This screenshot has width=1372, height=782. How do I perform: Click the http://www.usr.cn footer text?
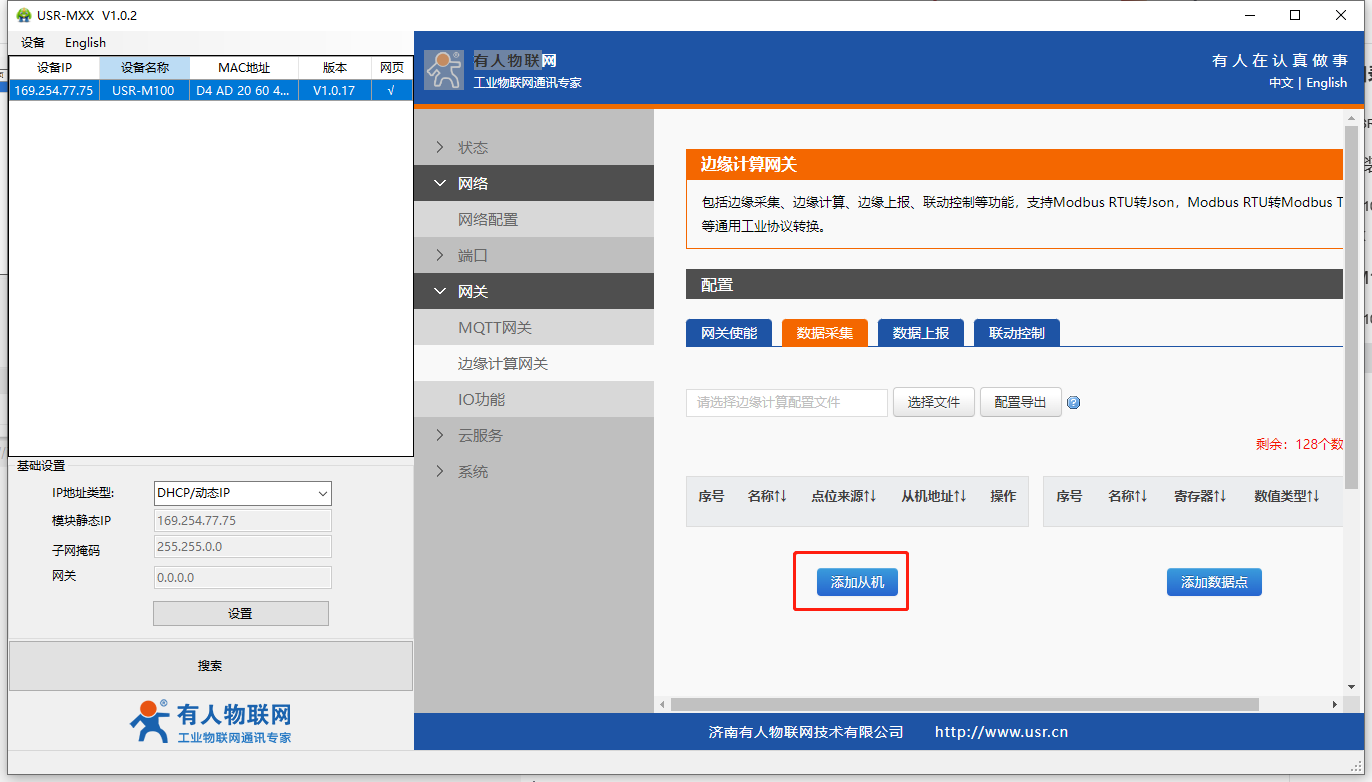coord(1001,732)
